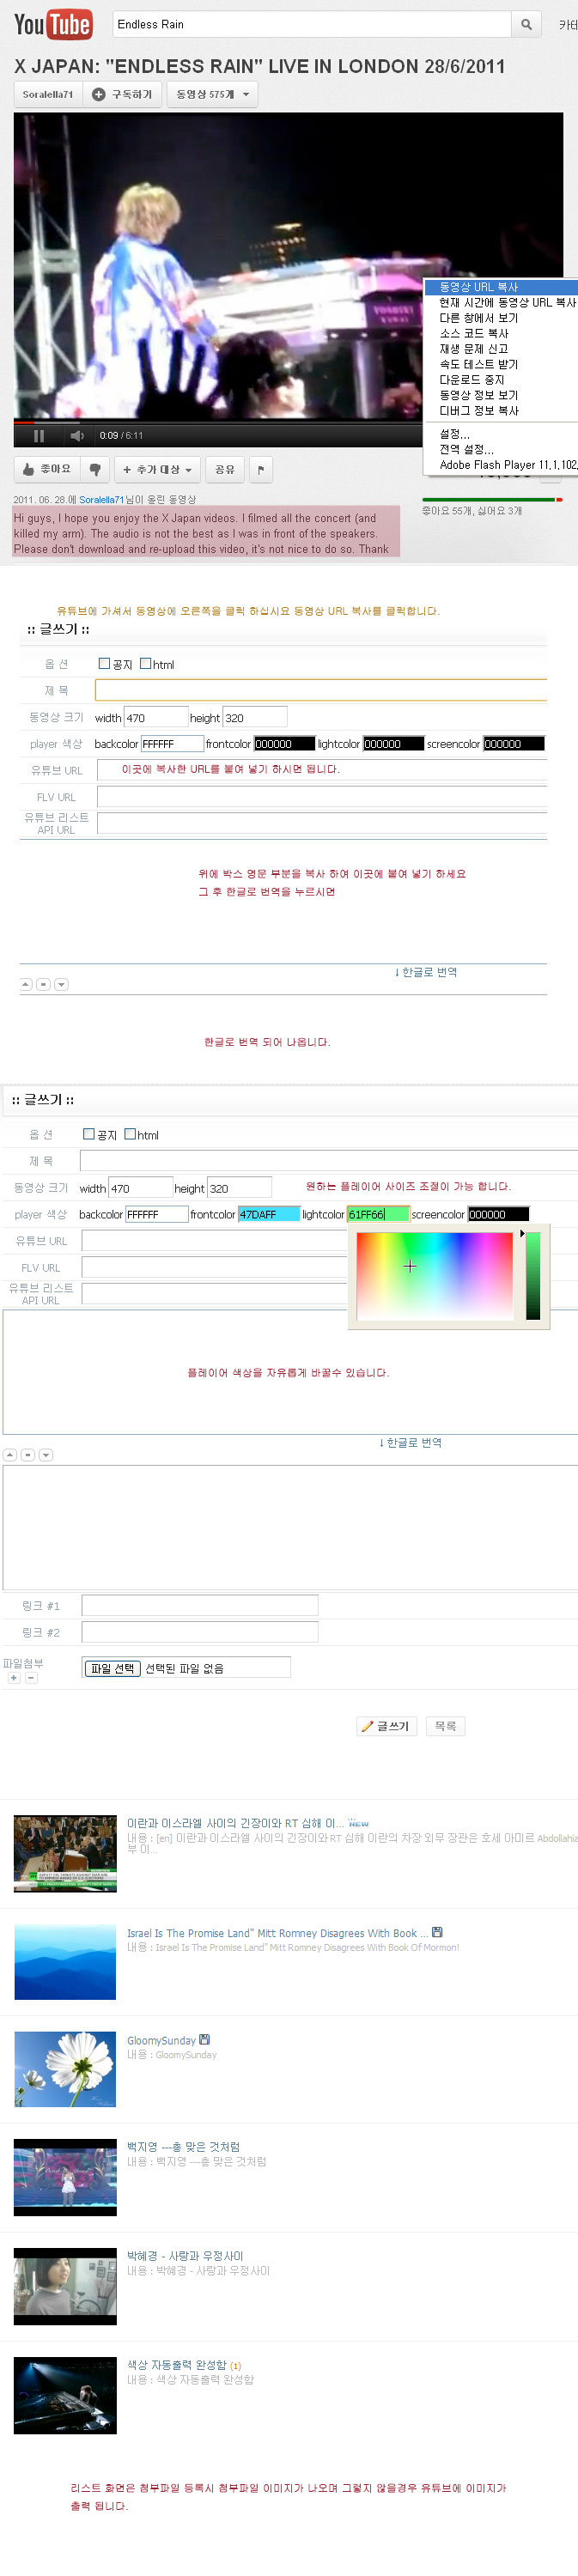
Task: Click the 공유 share button
Action: click(225, 469)
